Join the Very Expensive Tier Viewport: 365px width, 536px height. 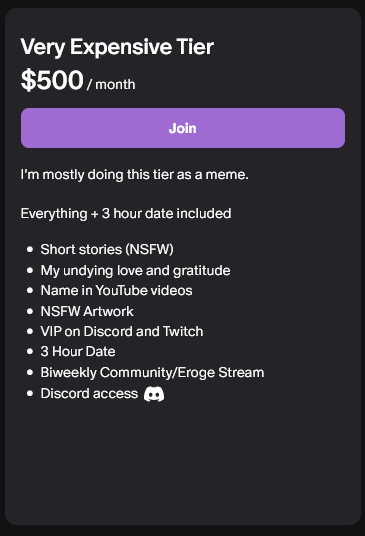coord(183,128)
